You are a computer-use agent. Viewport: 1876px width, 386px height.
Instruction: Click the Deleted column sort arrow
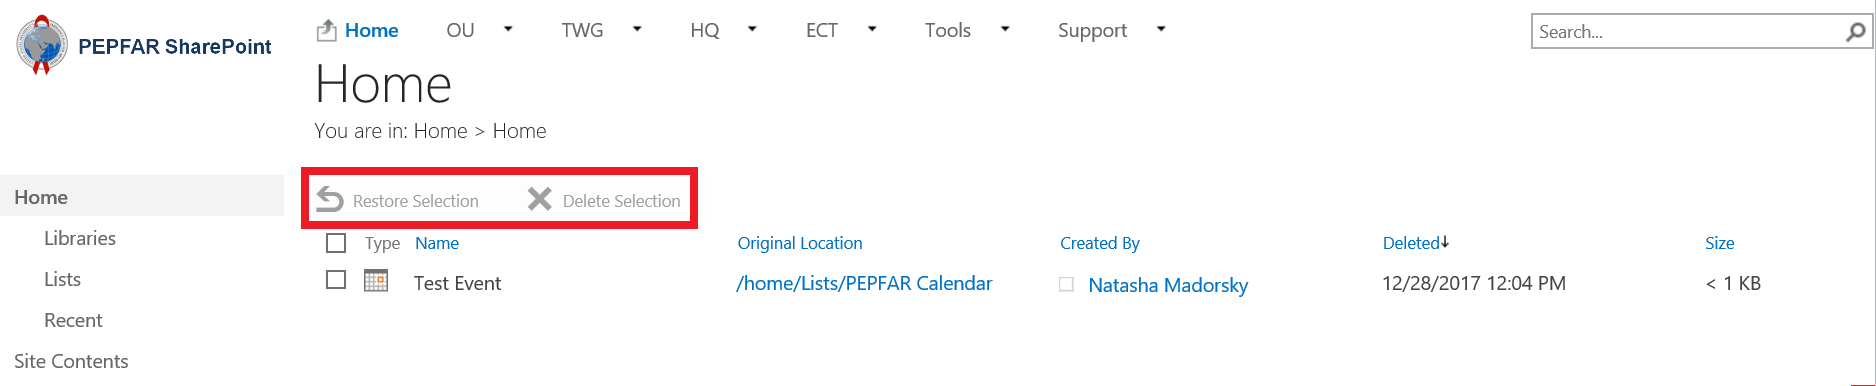(x=1445, y=242)
